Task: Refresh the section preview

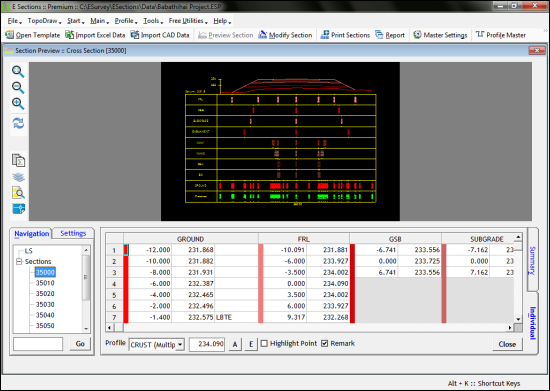Action: (18, 123)
